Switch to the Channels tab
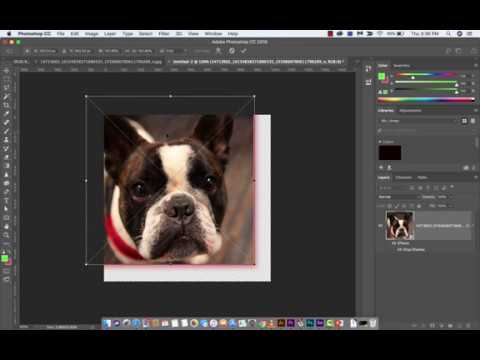480x360 pixels. tap(403, 178)
